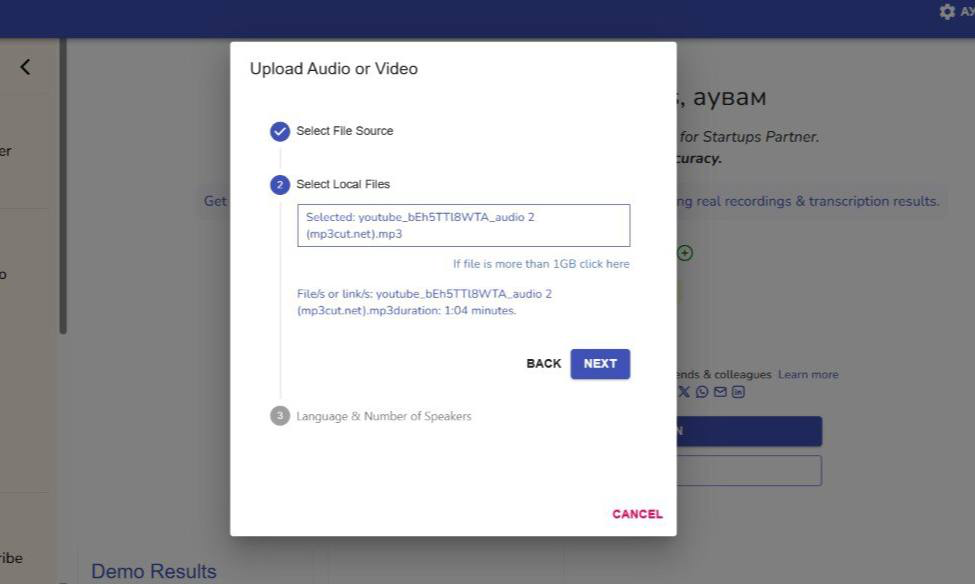Click the sidebar vertical scrollbar
Screen dimensions: 975x584
point(63,187)
